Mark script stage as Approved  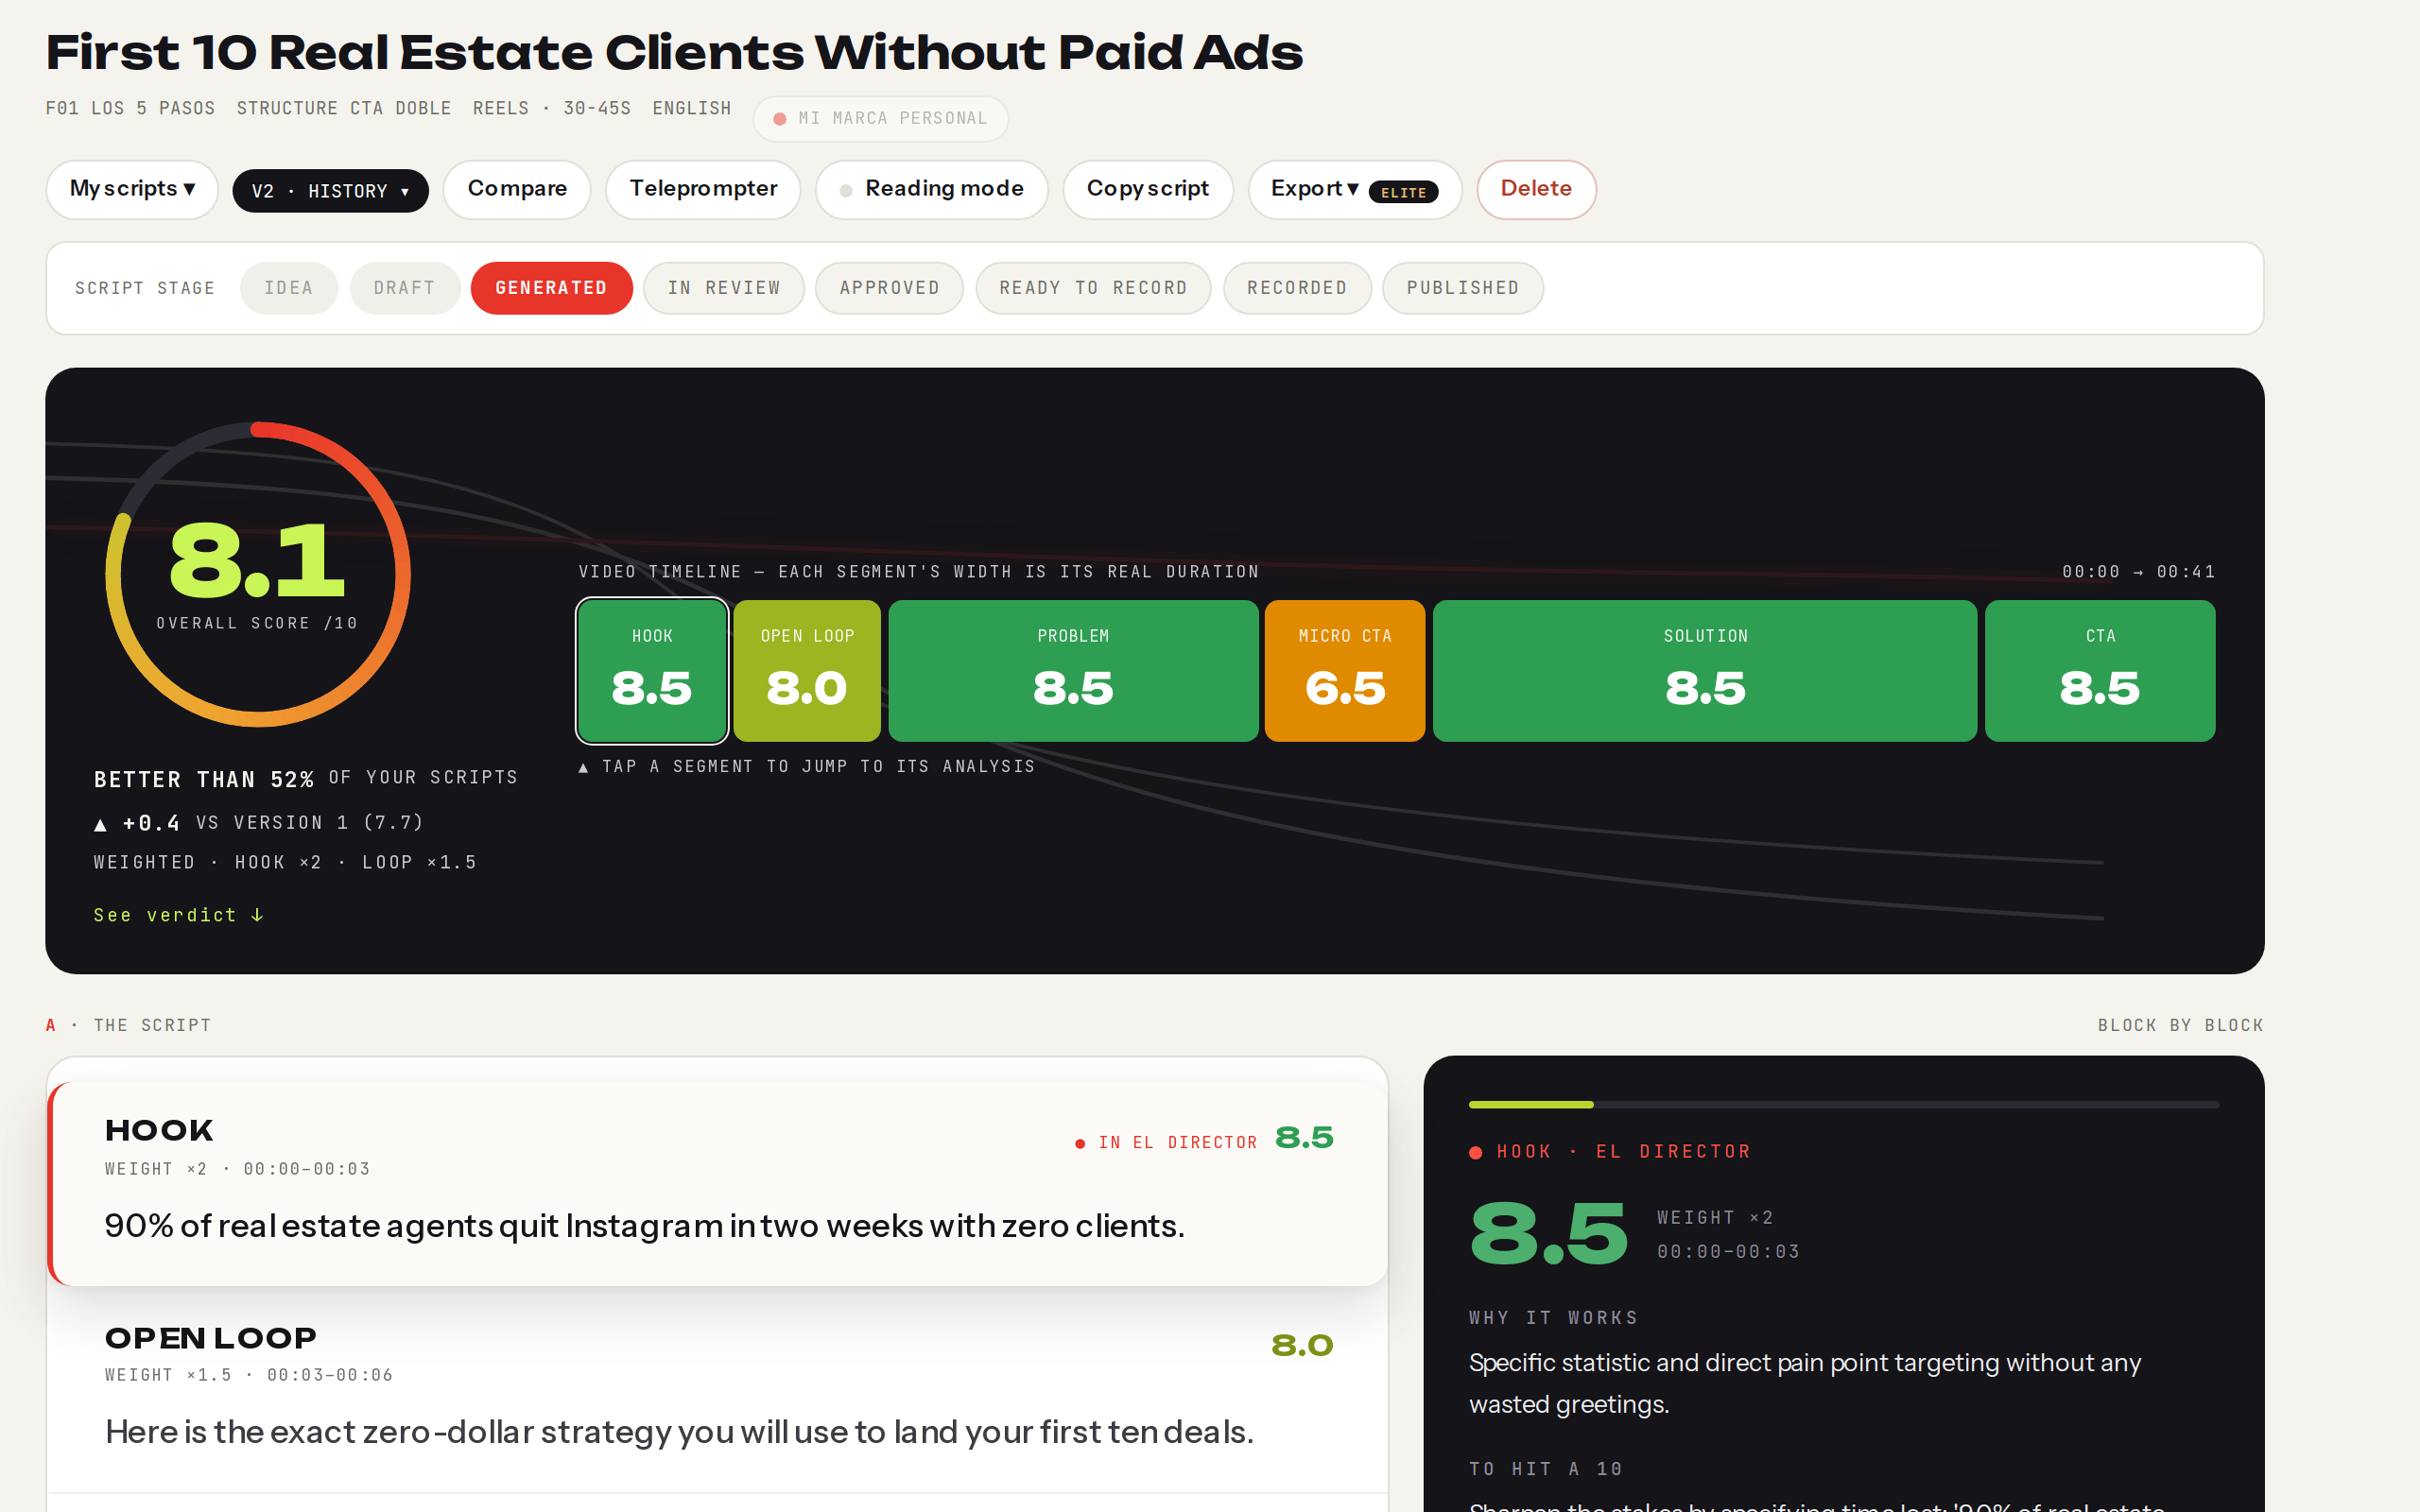pyautogui.click(x=890, y=288)
